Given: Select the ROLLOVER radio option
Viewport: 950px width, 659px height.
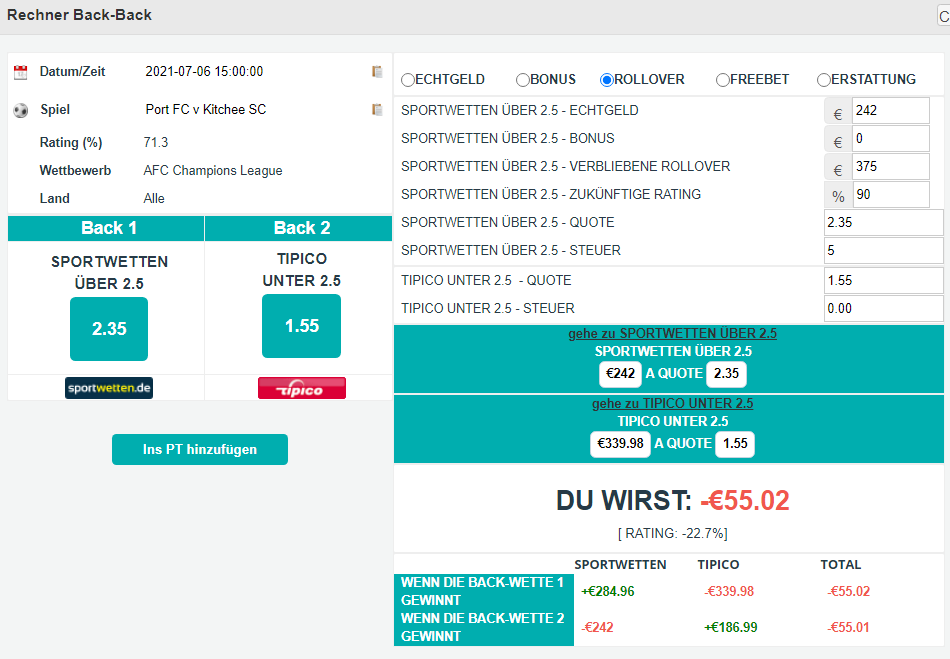Looking at the screenshot, I should tap(606, 80).
